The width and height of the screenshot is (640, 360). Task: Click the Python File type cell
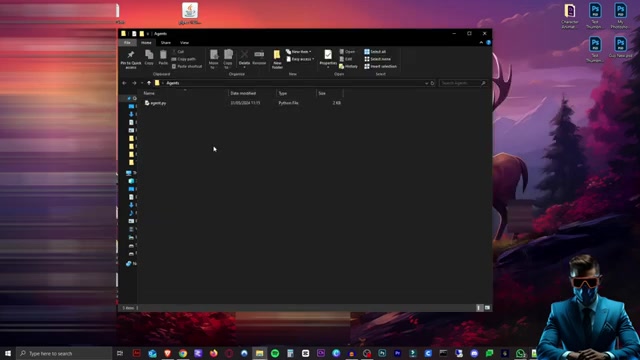click(289, 103)
